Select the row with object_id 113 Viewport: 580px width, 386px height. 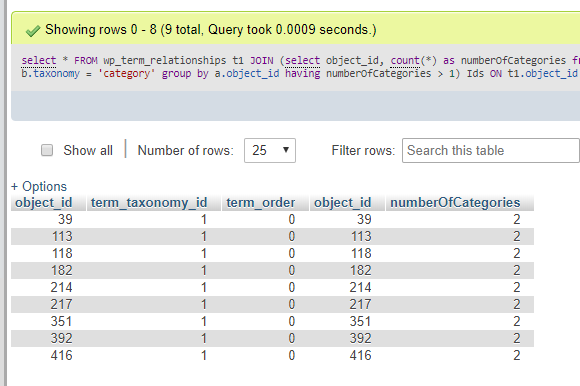click(x=272, y=237)
